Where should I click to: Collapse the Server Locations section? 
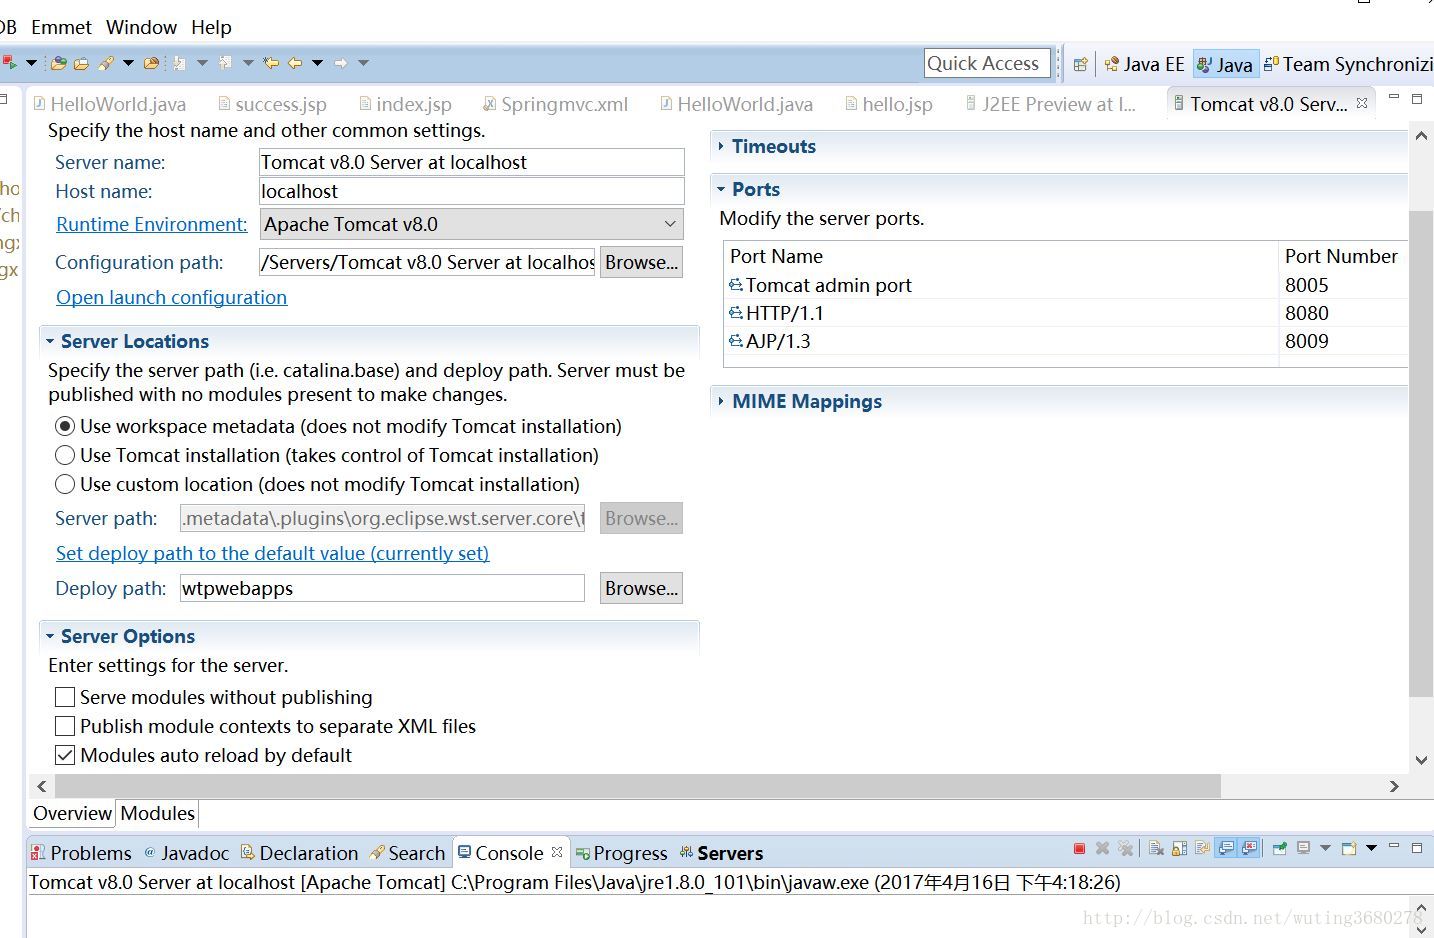point(50,341)
